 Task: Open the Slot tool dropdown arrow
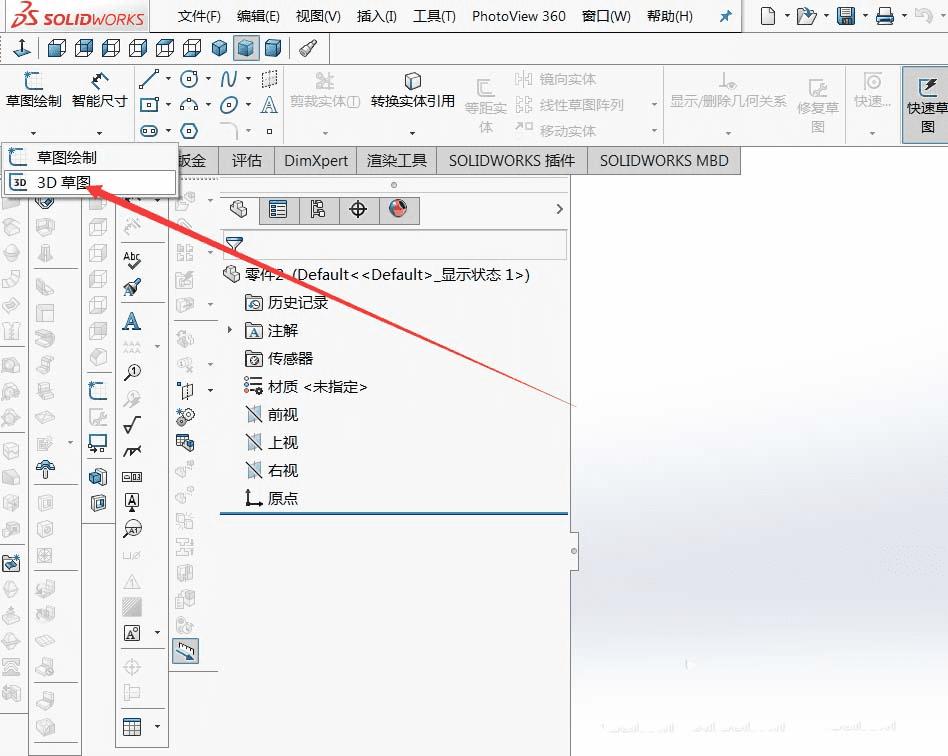point(168,131)
